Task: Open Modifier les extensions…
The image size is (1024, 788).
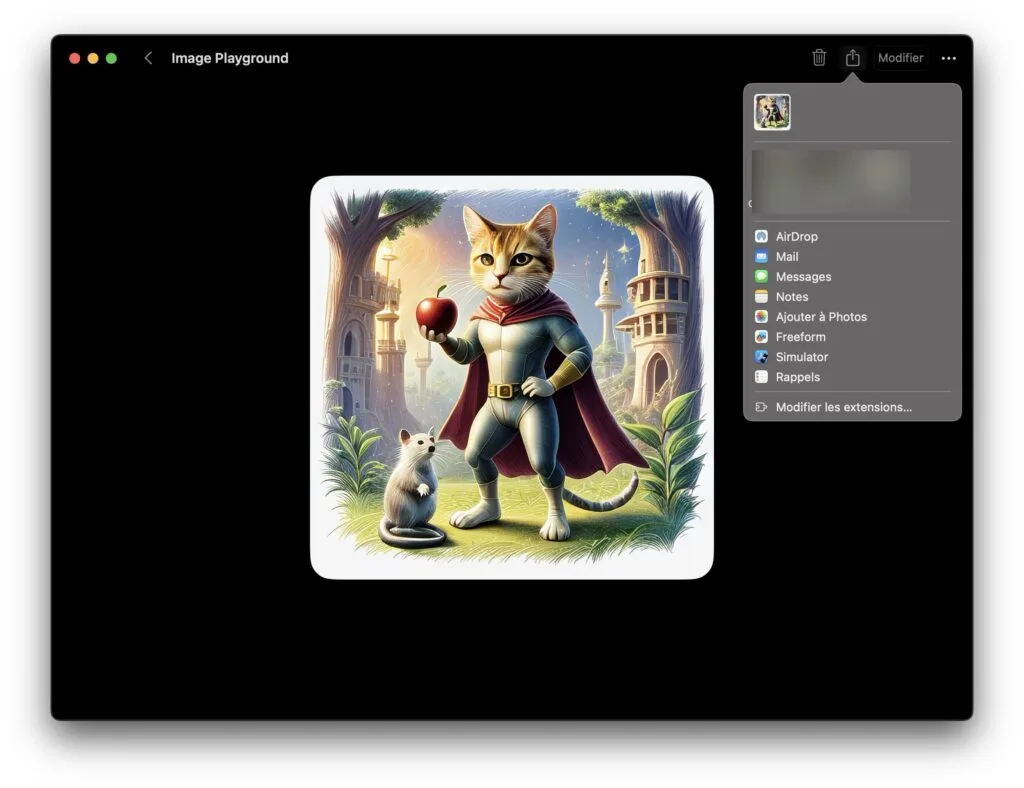Action: 842,407
